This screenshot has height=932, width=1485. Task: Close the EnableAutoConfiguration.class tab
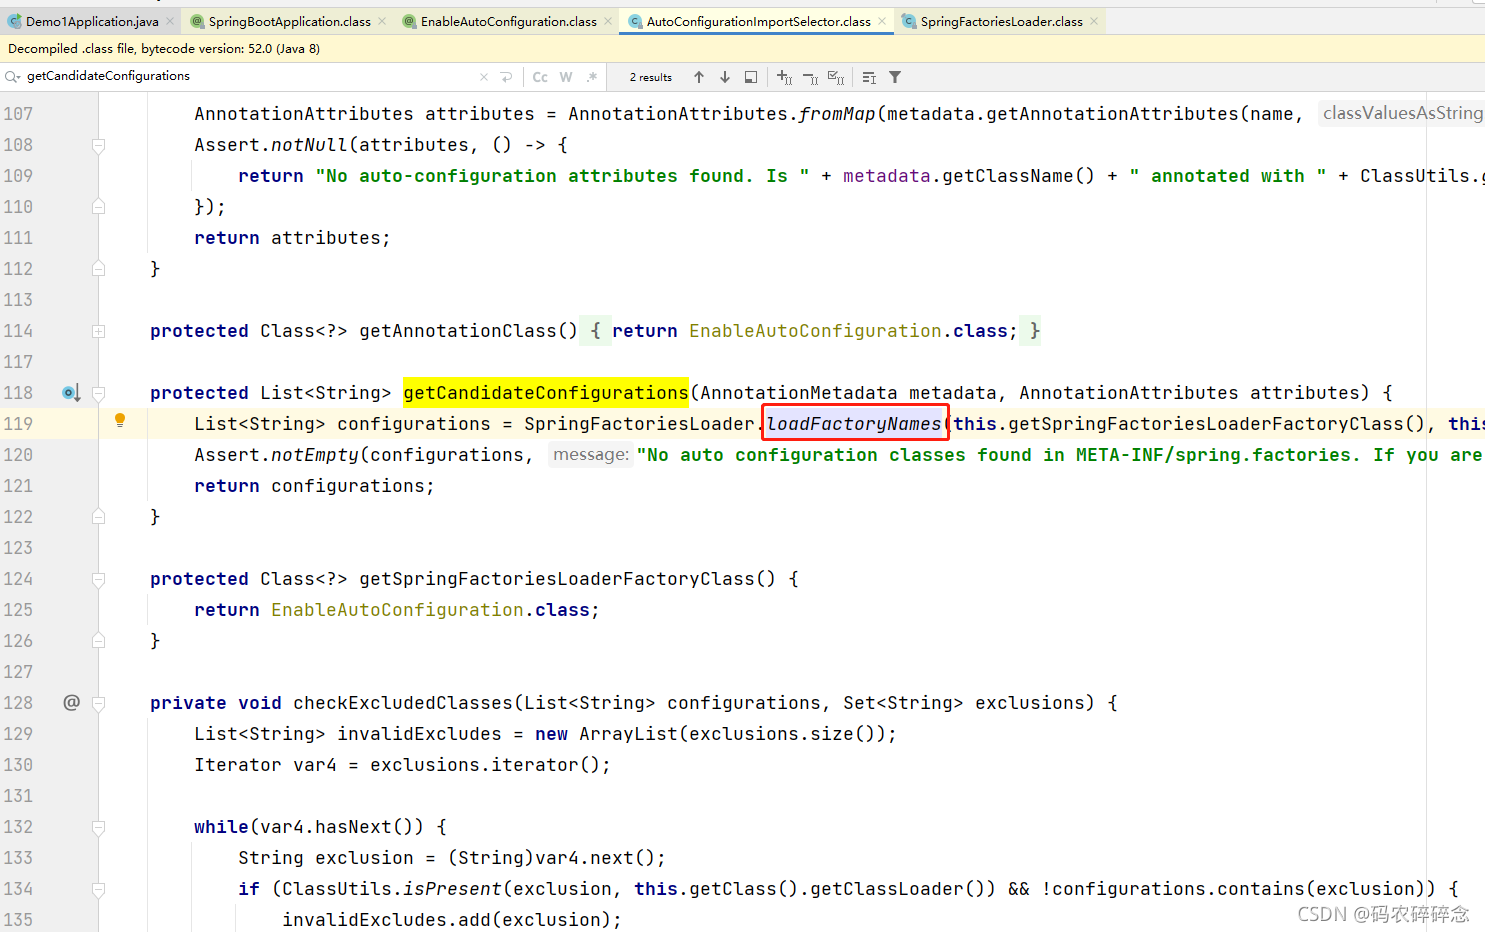(x=608, y=21)
